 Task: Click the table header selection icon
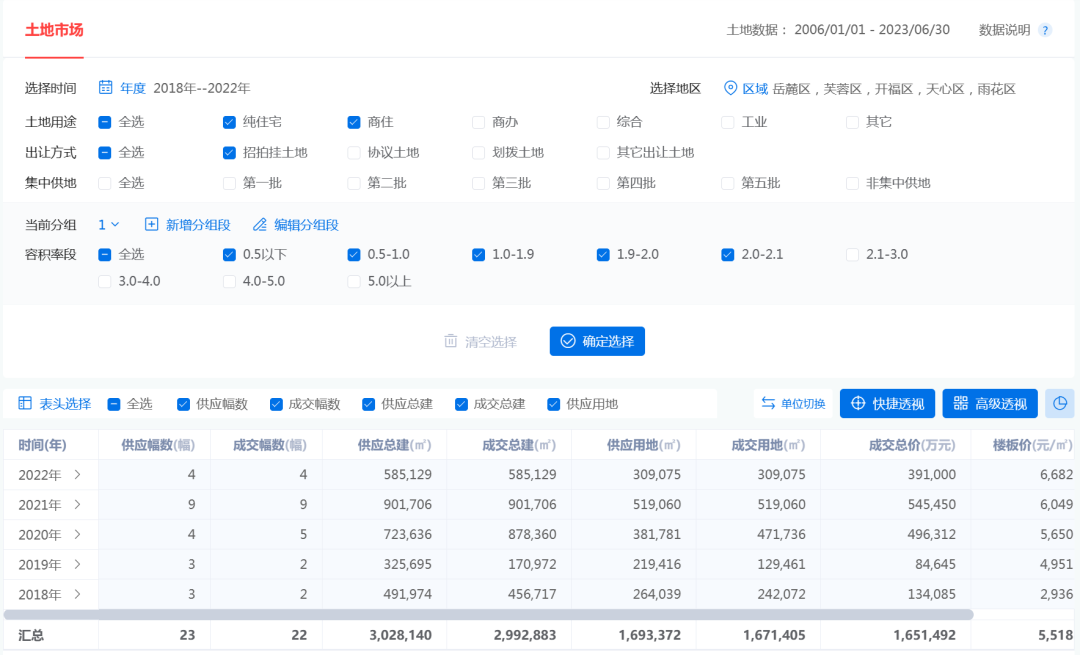click(x=26, y=404)
